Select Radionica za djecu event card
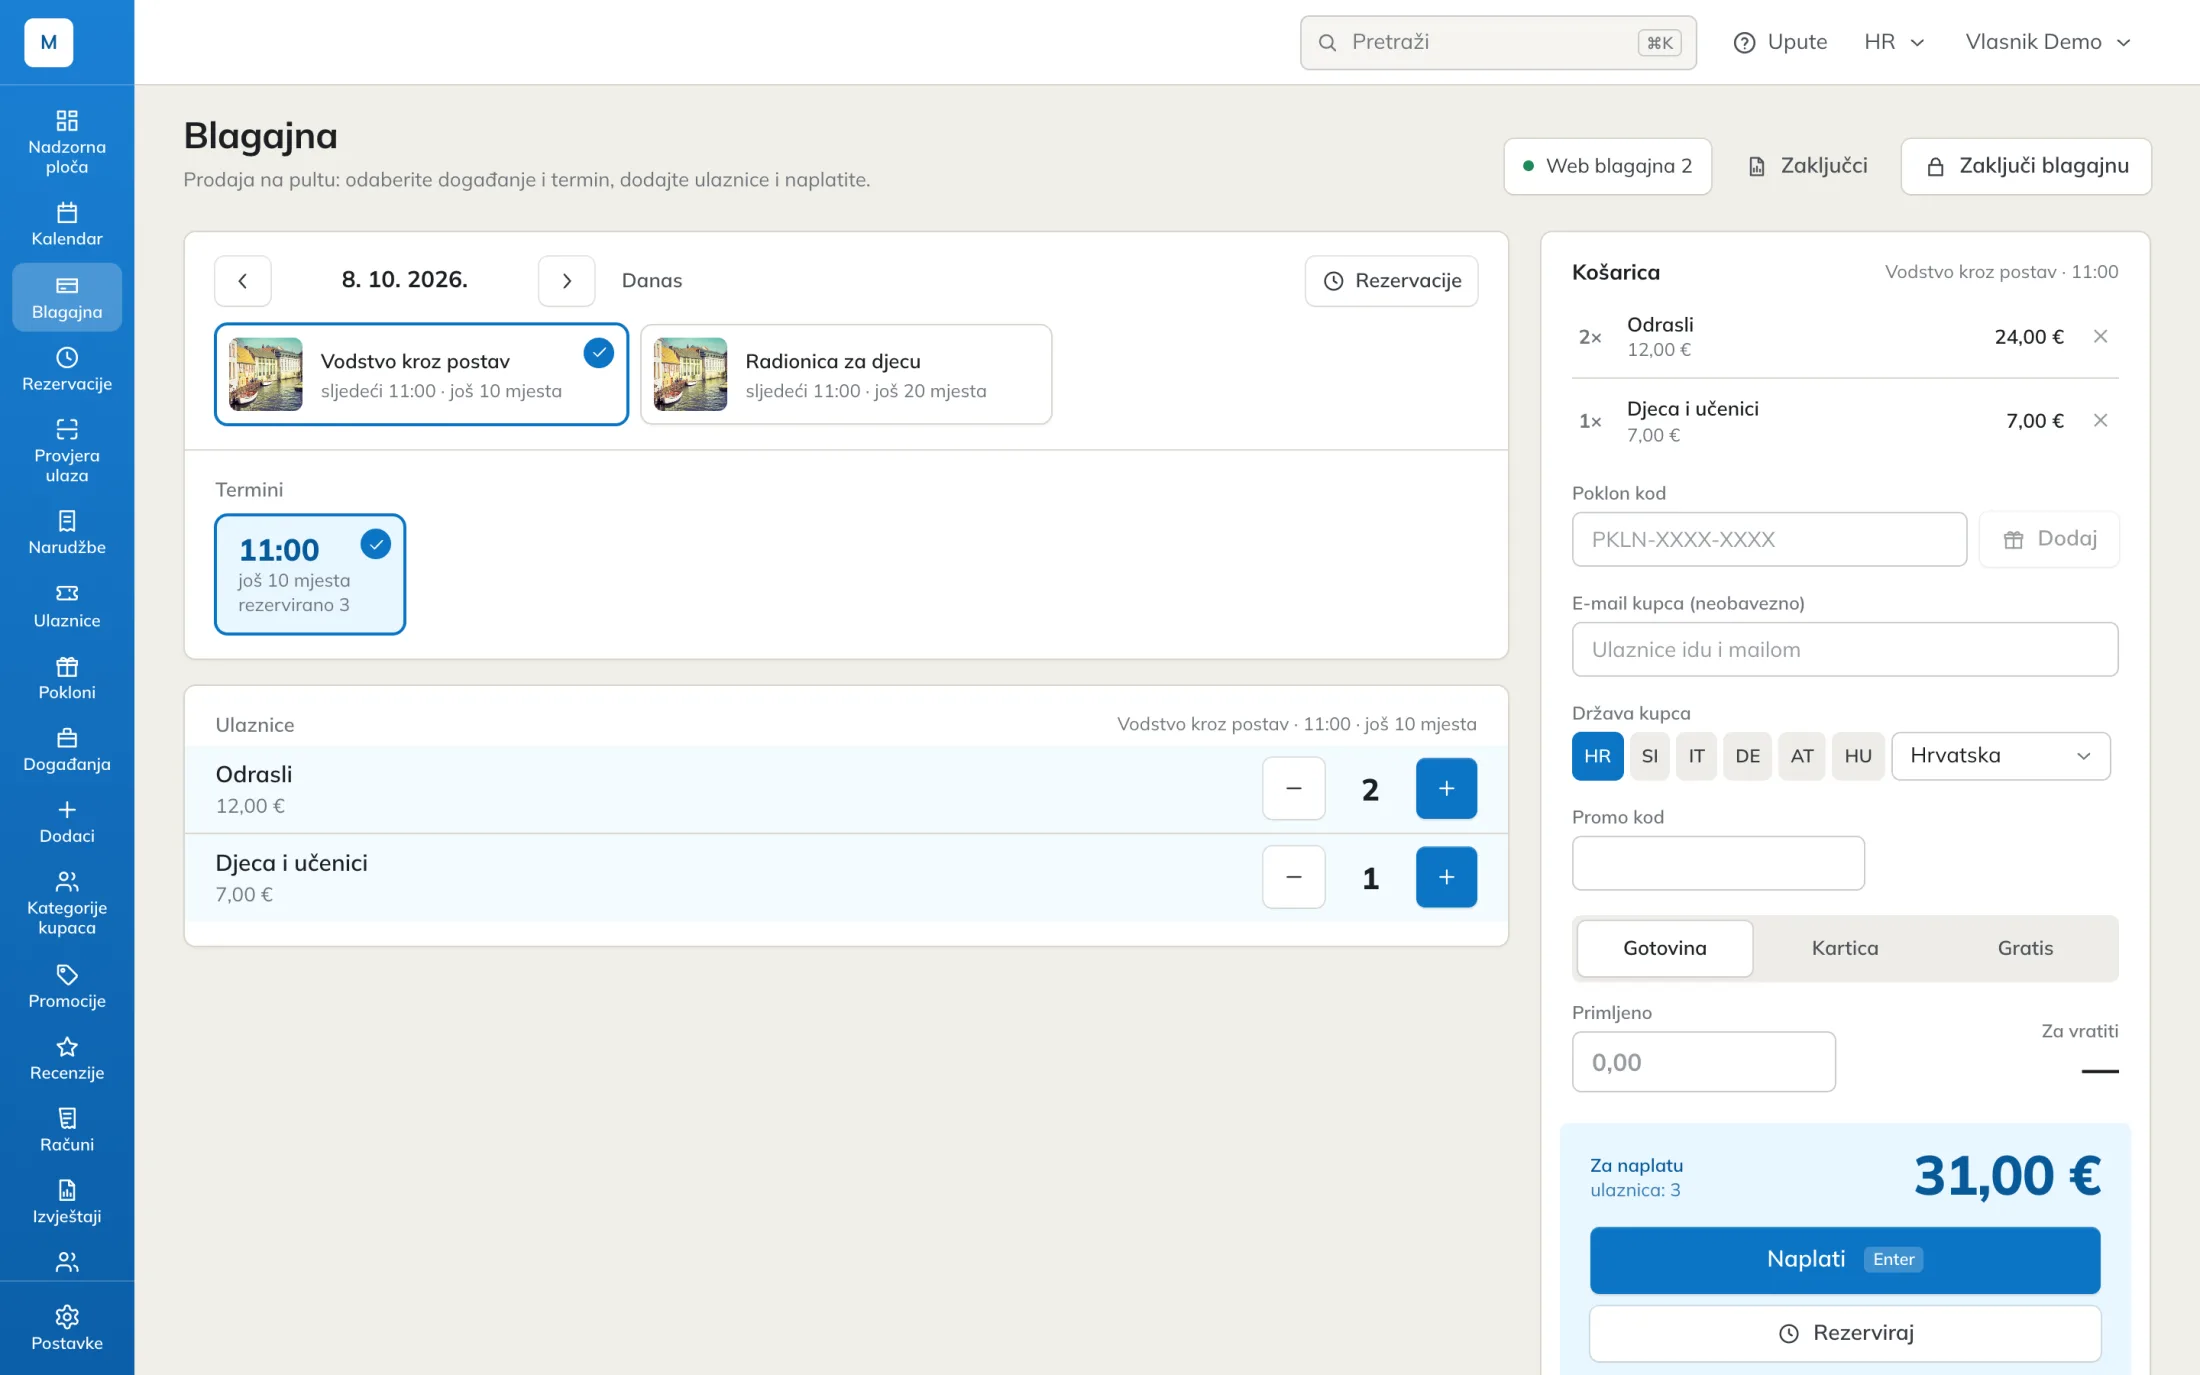The height and width of the screenshot is (1375, 2200). coord(846,375)
